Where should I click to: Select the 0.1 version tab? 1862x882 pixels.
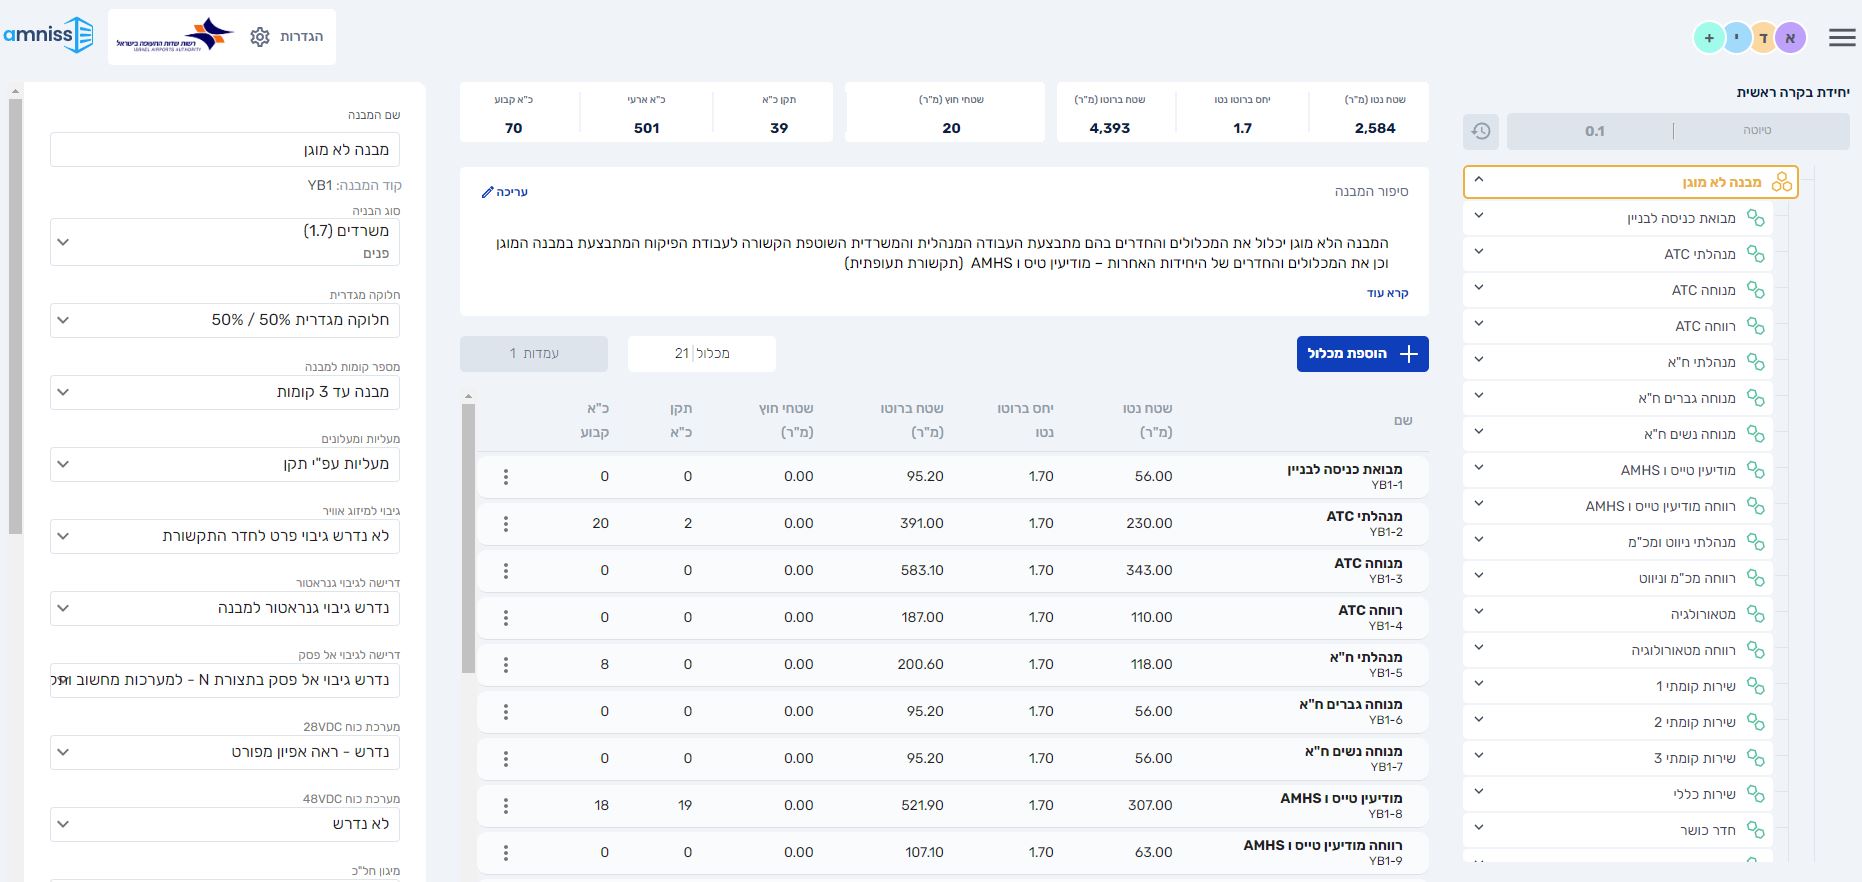tap(1594, 131)
